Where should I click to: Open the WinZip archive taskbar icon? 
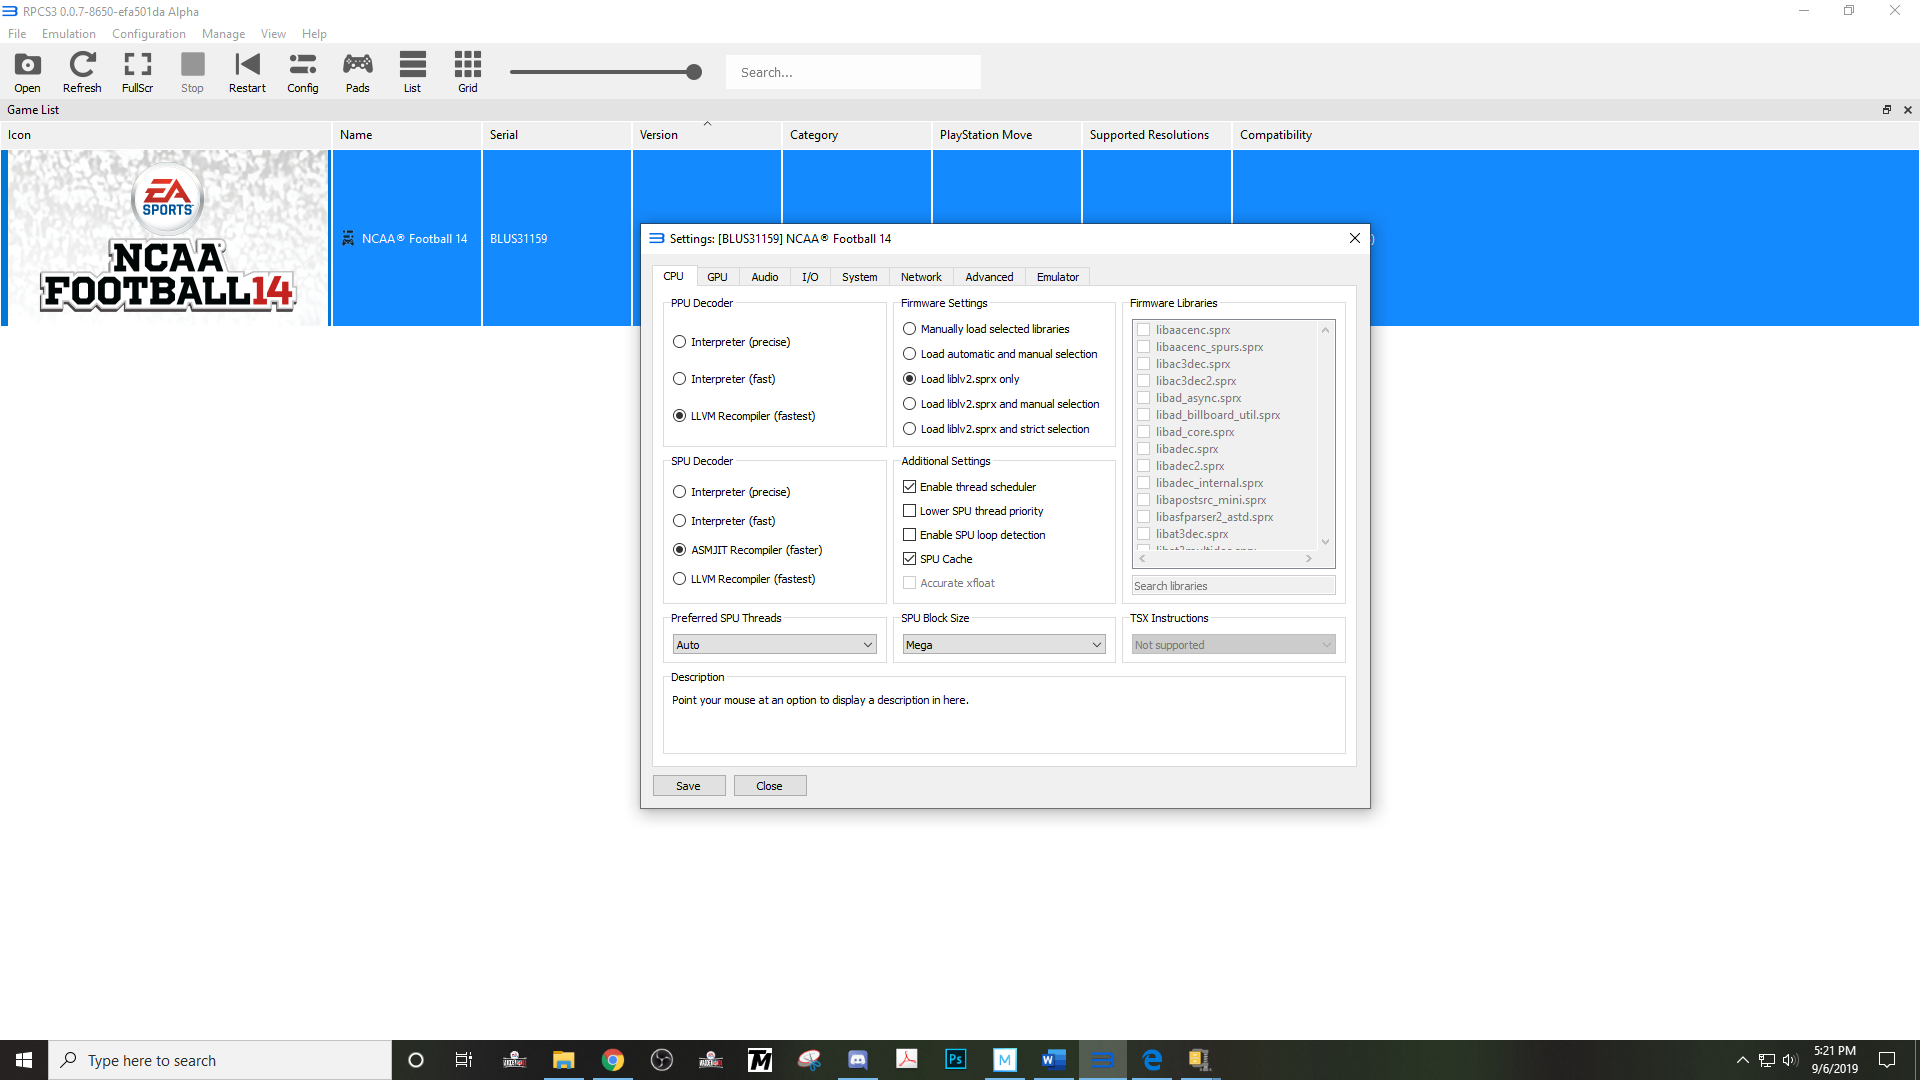pyautogui.click(x=1200, y=1060)
